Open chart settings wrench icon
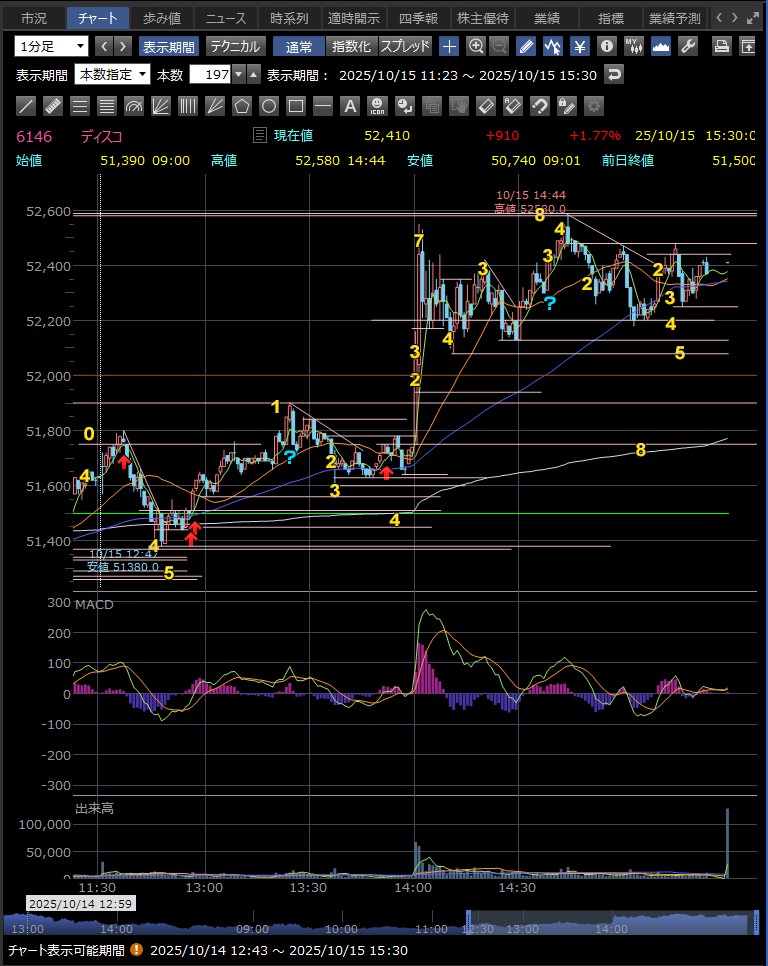The image size is (768, 966). click(687, 46)
